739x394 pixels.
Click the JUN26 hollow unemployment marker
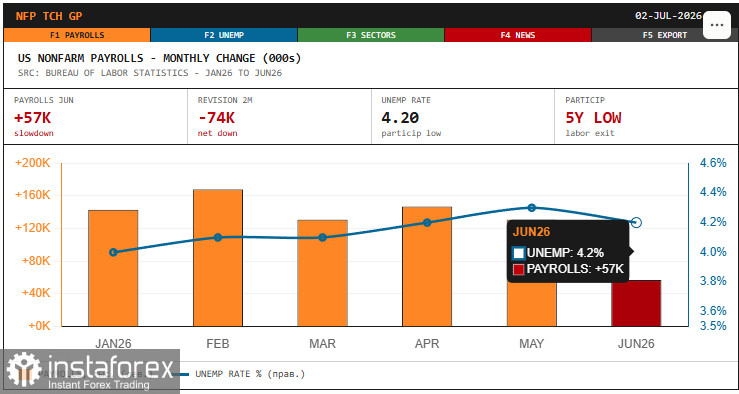[636, 222]
